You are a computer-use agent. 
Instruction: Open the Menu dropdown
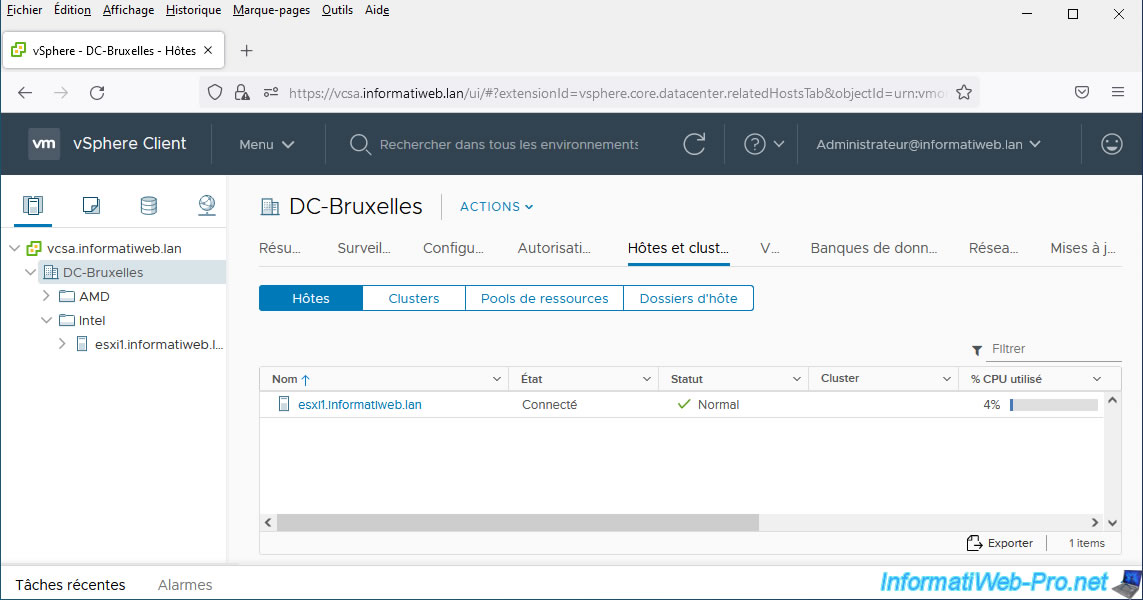tap(267, 144)
